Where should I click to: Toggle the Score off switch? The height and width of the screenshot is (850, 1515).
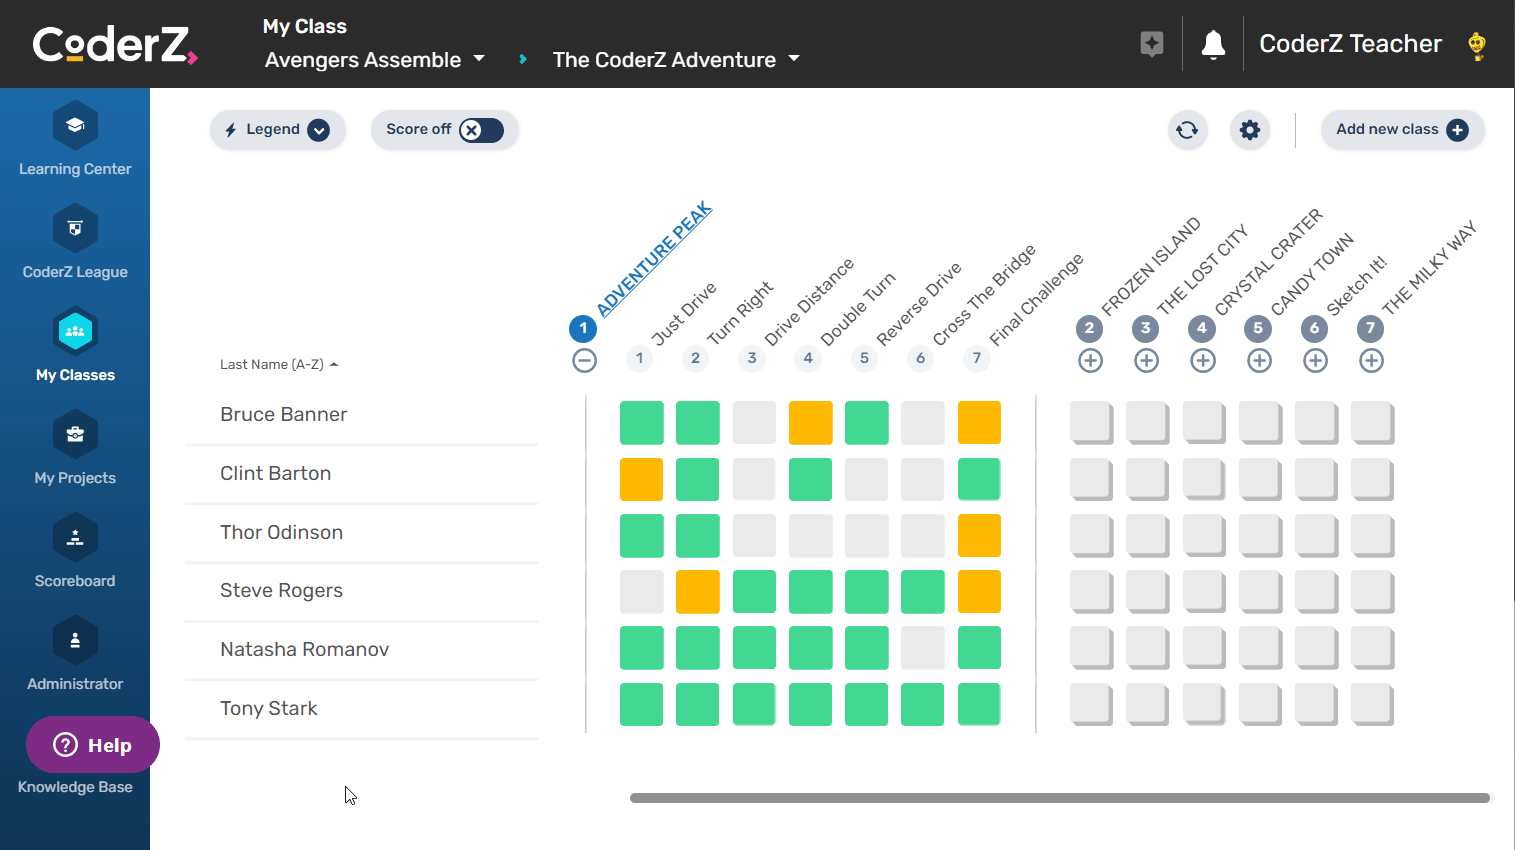(481, 130)
